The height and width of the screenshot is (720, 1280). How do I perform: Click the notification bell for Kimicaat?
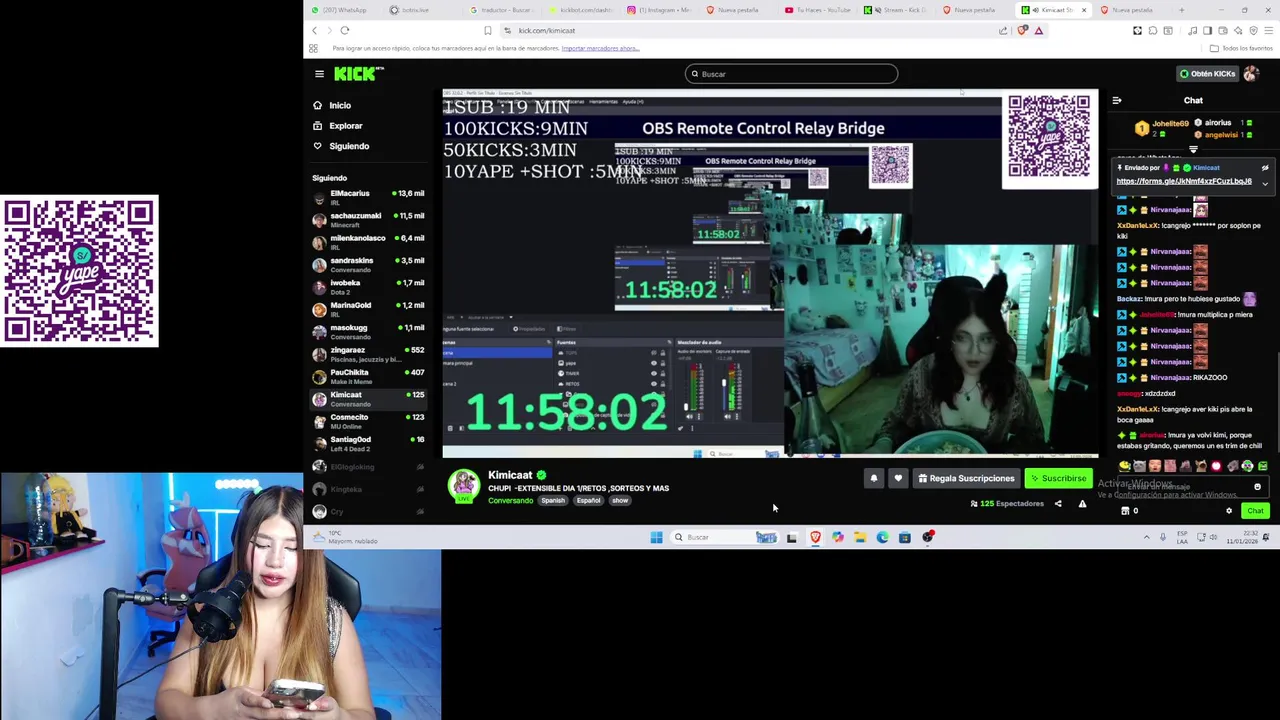click(874, 478)
